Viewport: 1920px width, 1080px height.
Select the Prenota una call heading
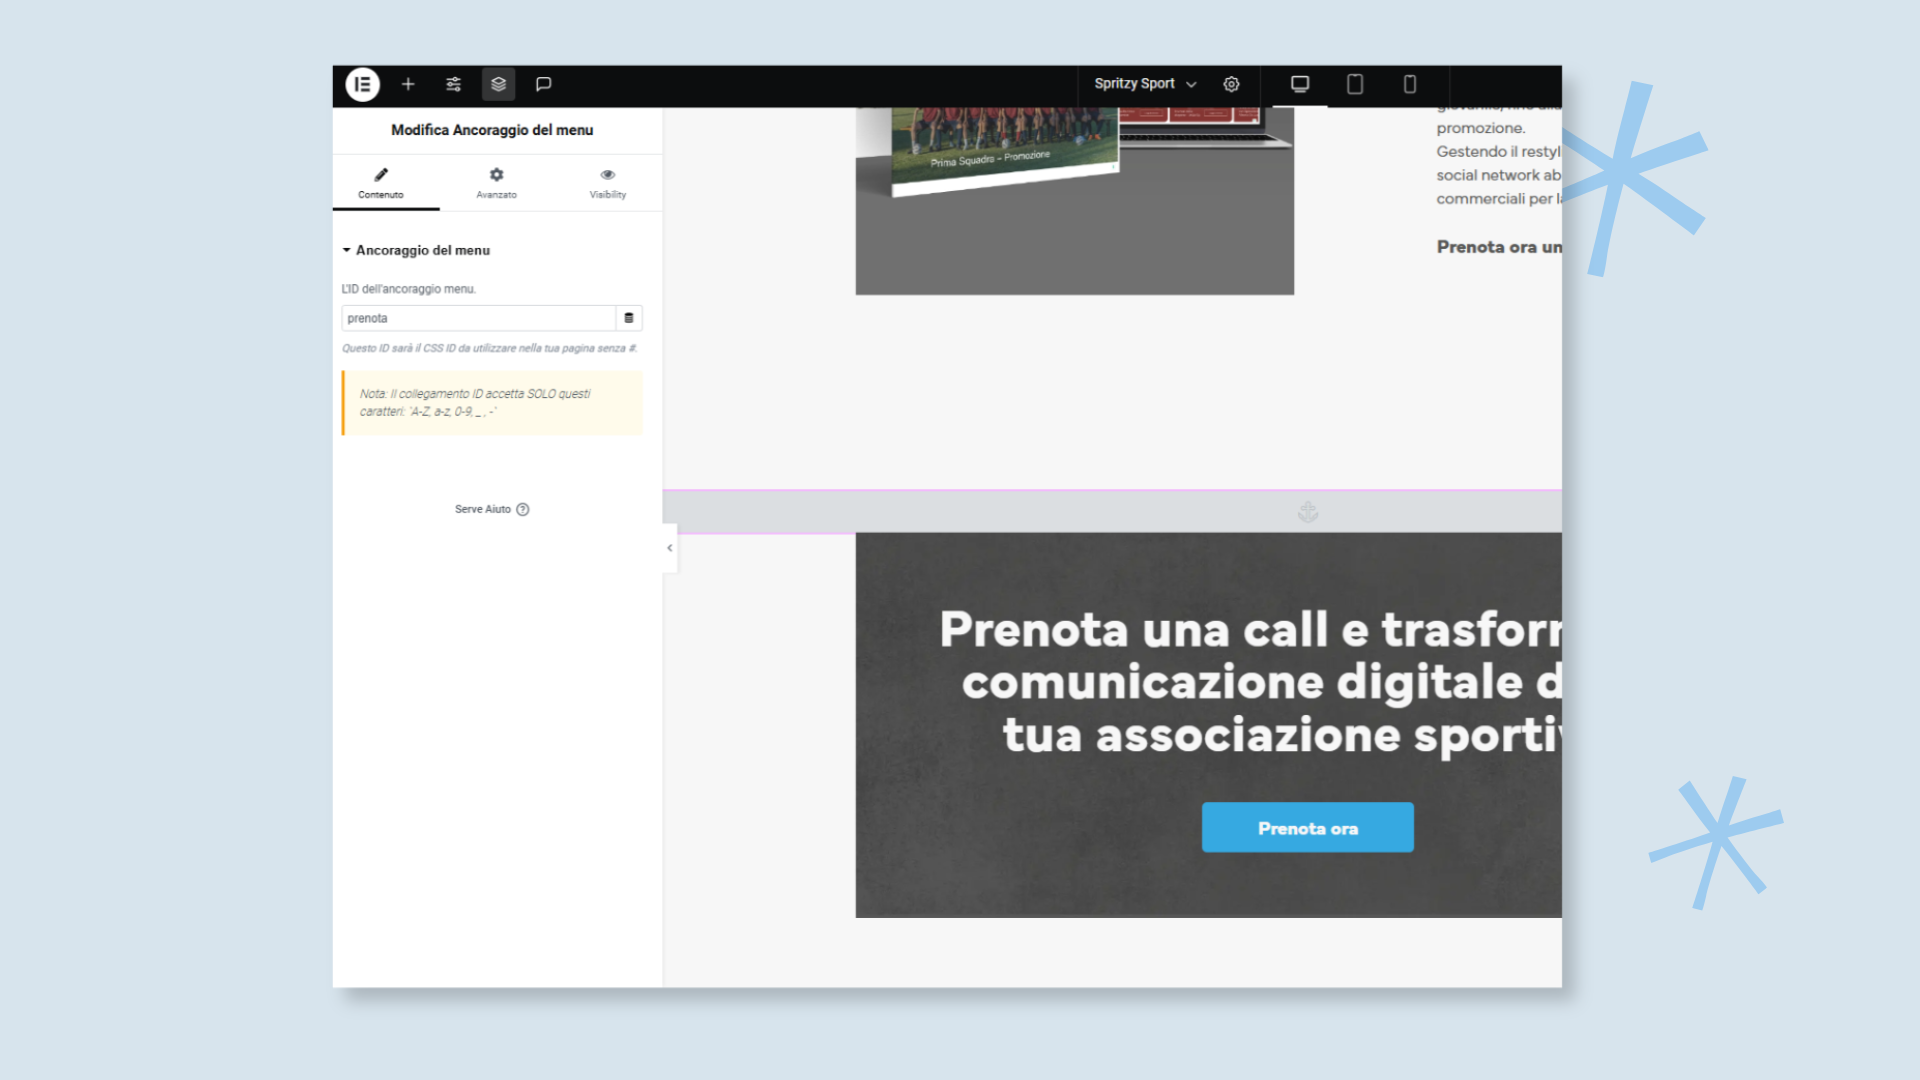(x=1250, y=682)
